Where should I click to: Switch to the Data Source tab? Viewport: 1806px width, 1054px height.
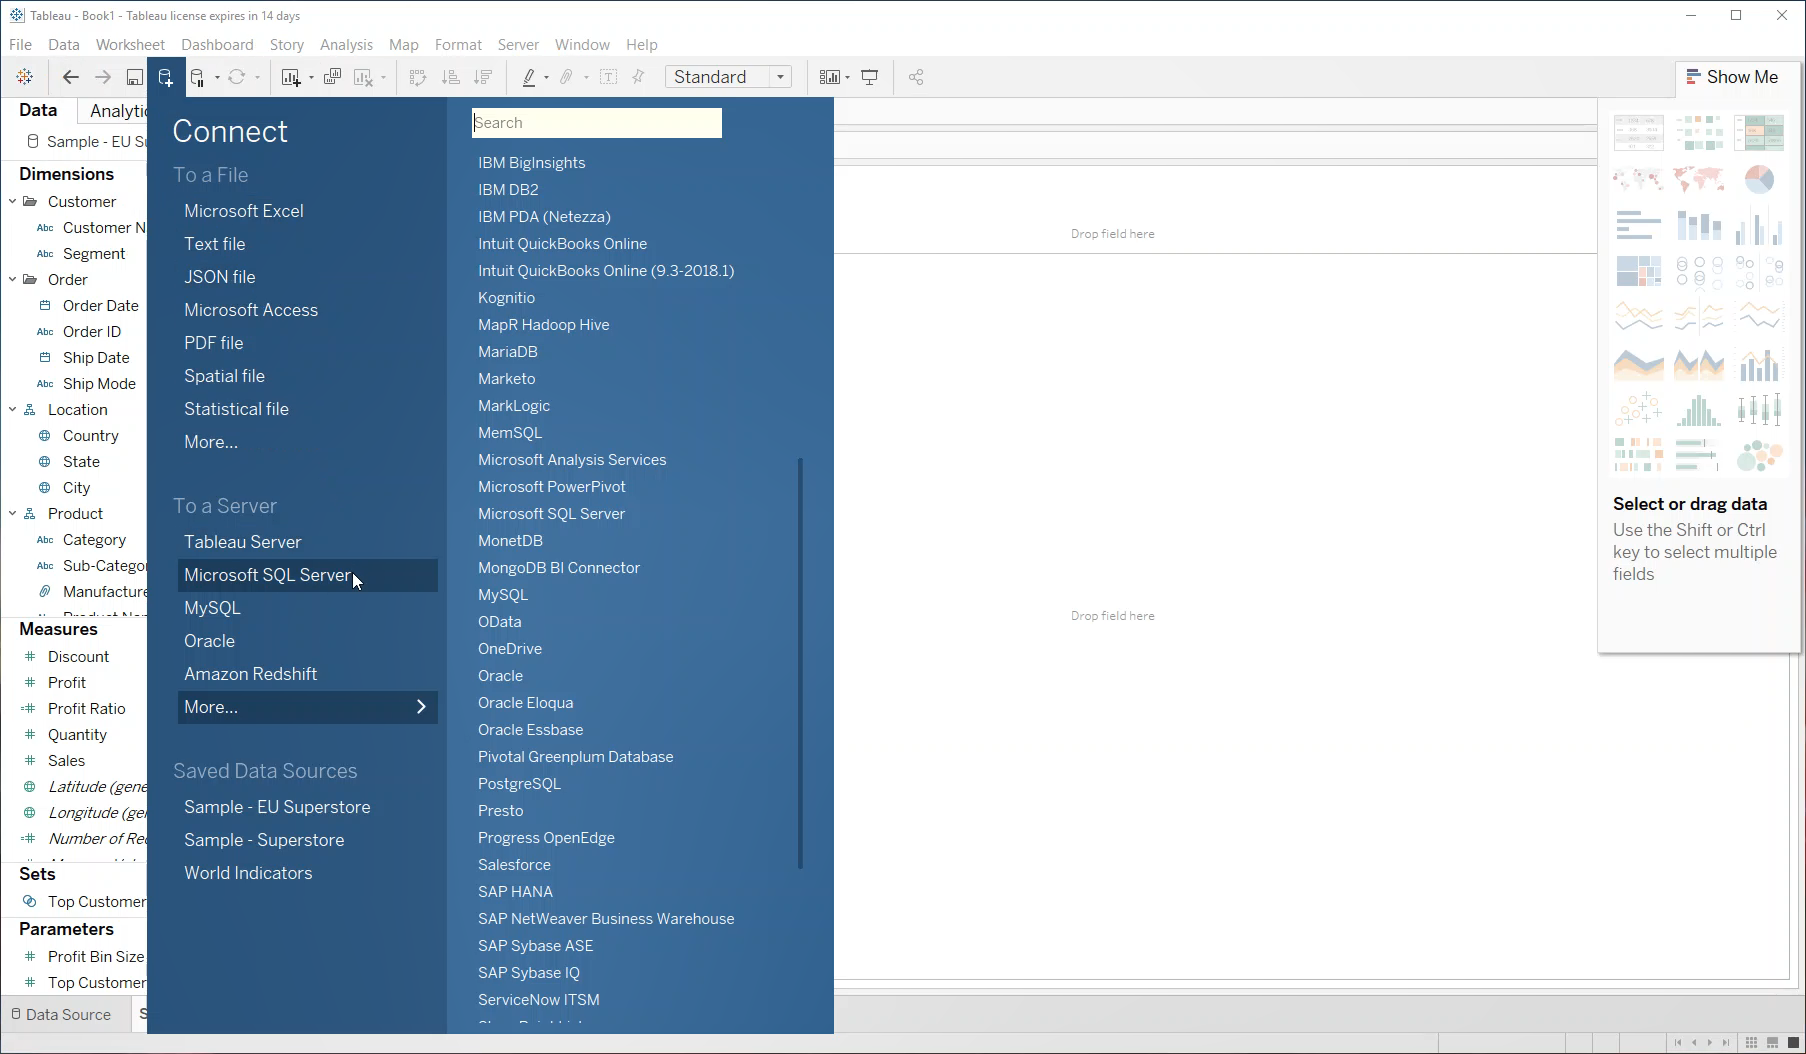(65, 1014)
